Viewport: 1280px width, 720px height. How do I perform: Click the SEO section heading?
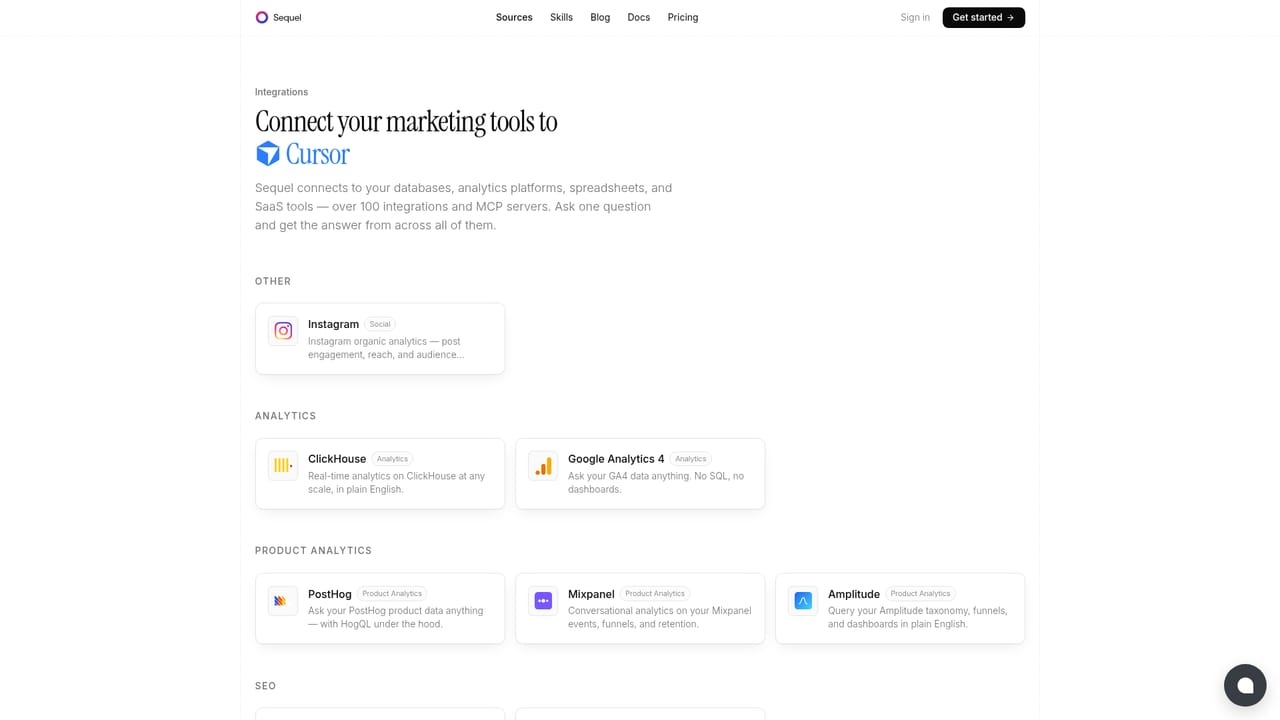(x=265, y=686)
